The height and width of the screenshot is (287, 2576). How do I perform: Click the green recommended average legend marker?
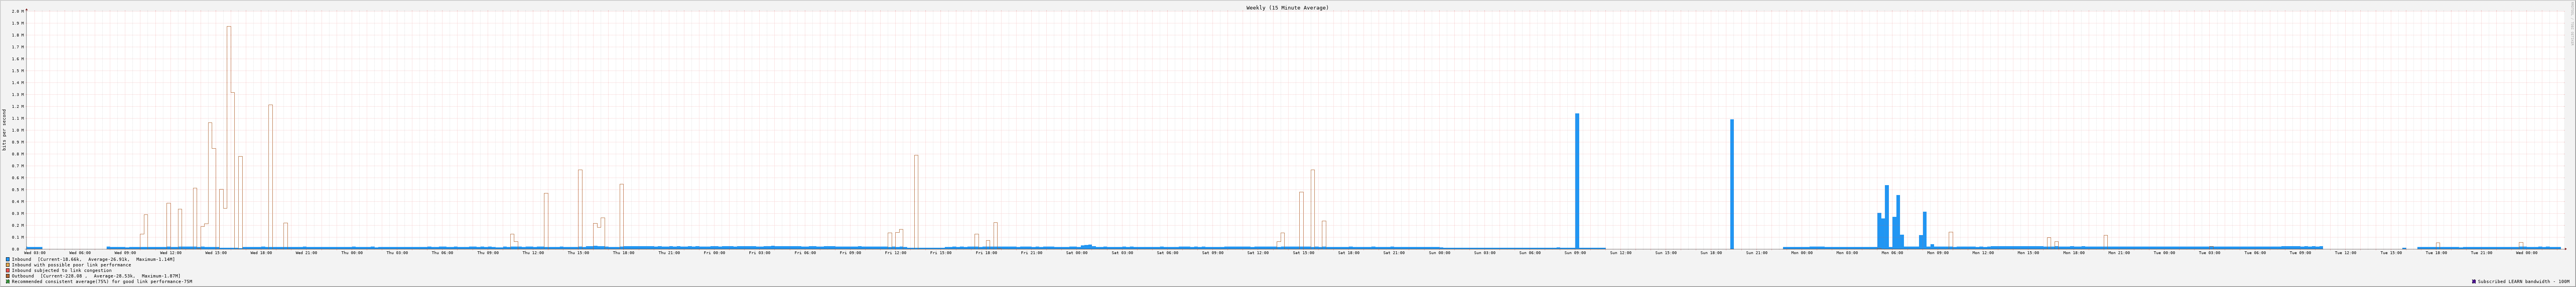point(8,282)
